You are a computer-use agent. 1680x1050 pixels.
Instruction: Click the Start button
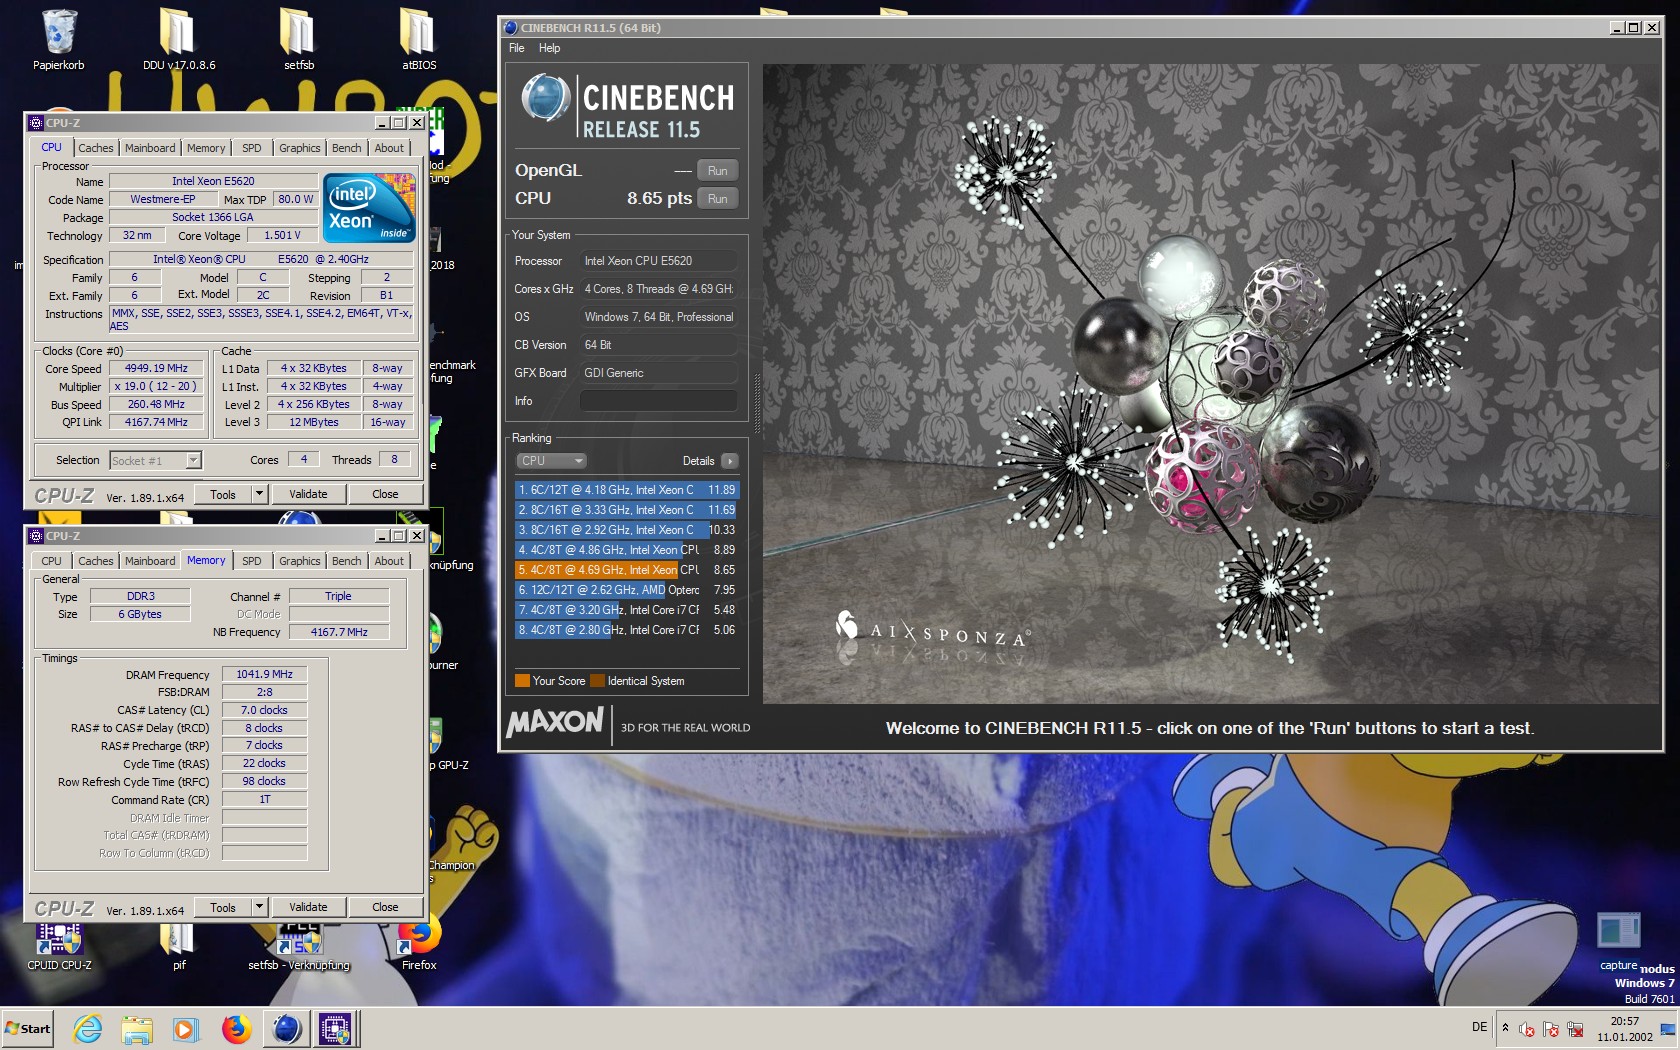(x=27, y=1028)
